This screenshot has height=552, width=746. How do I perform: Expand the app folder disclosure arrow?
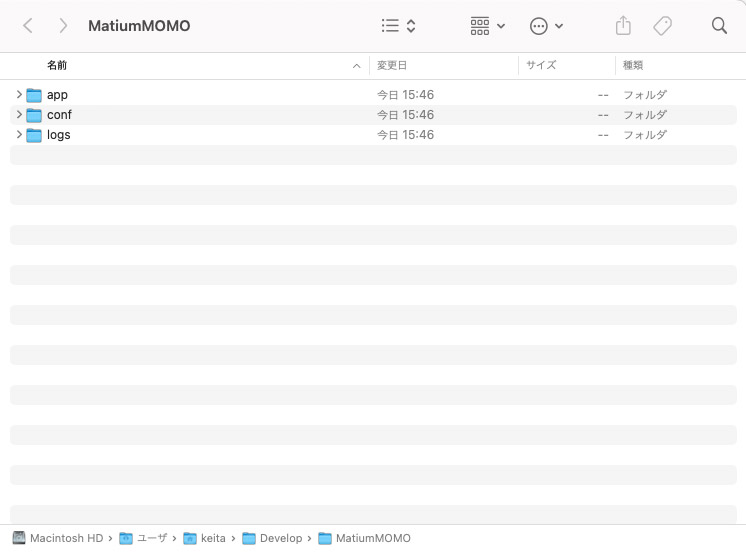19,95
